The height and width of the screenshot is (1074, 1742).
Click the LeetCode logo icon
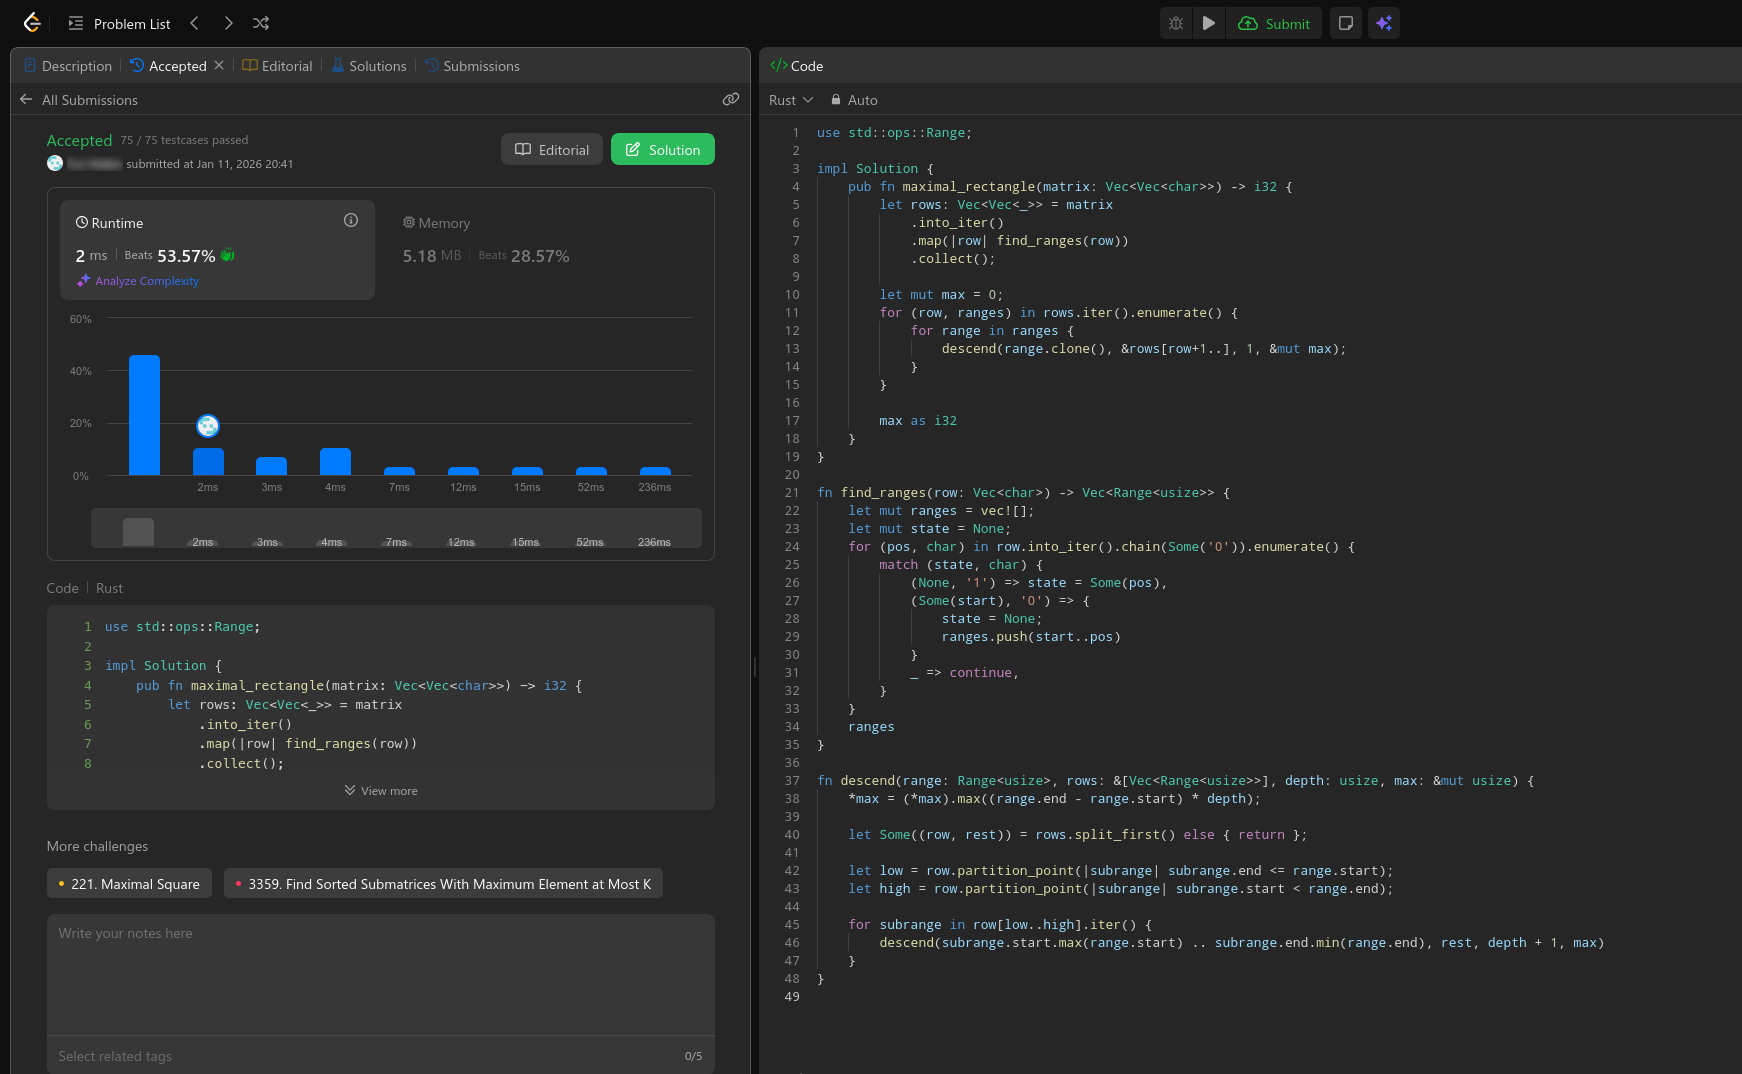pyautogui.click(x=32, y=23)
